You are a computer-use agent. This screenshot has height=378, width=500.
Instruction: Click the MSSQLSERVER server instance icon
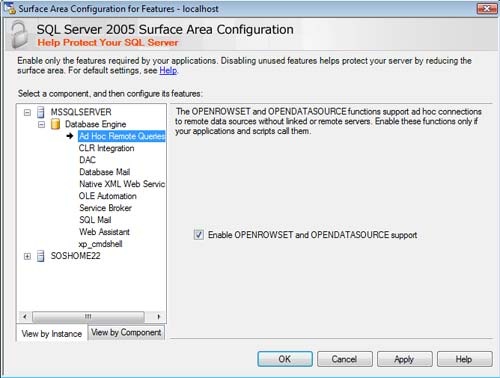(x=41, y=112)
